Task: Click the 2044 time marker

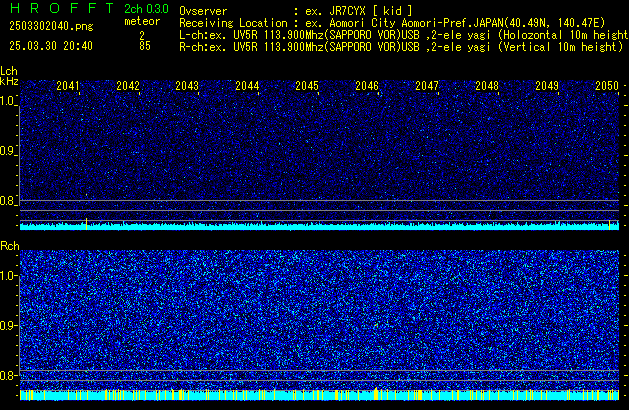Action: pos(247,86)
